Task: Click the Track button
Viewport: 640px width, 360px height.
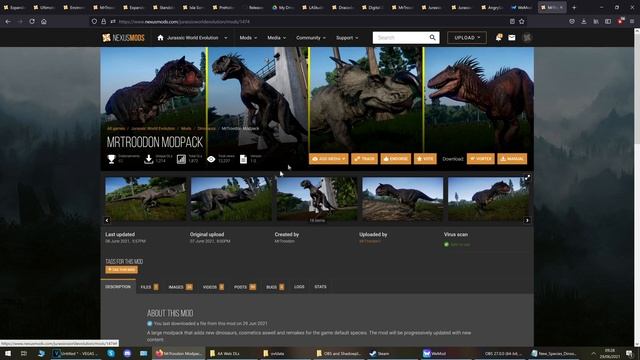Action: tap(364, 159)
